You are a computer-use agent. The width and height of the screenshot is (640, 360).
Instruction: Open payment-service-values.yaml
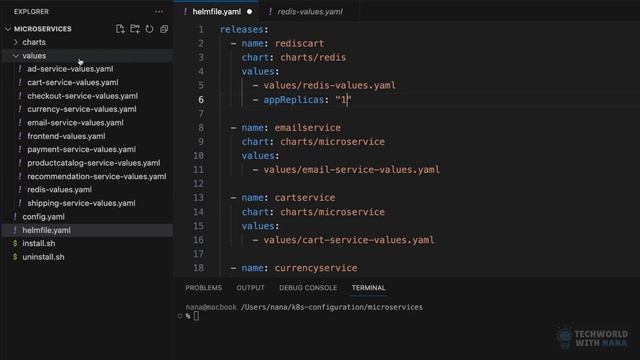tap(81, 149)
